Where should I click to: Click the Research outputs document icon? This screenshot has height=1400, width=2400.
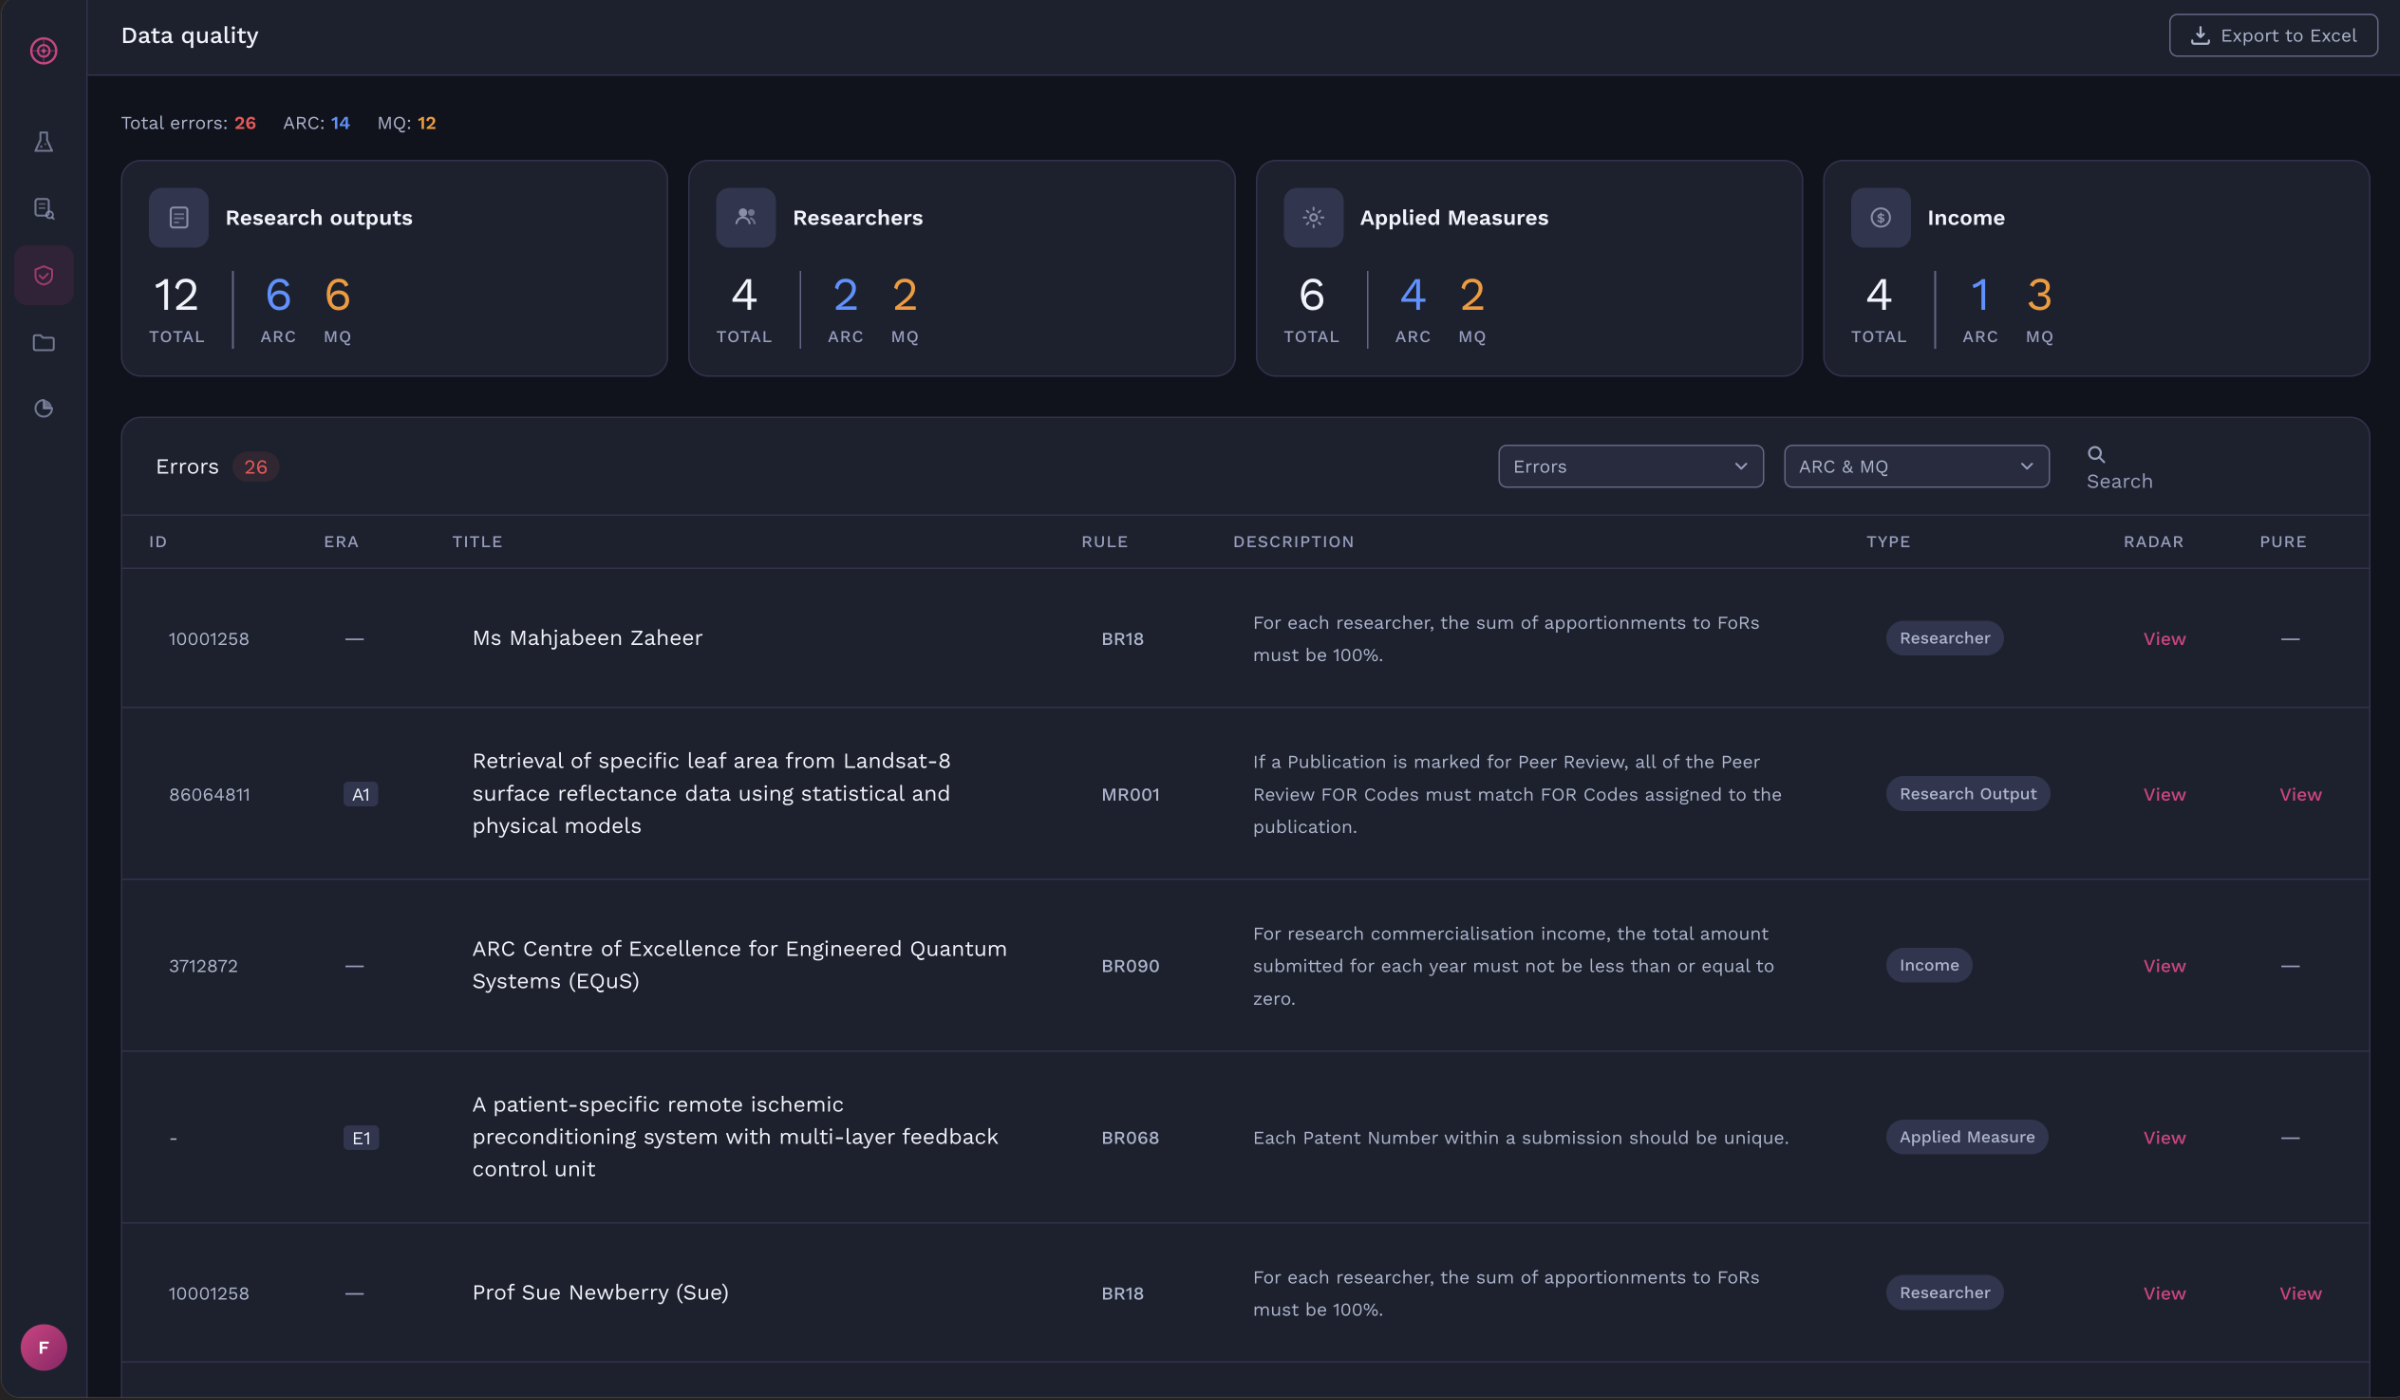coord(178,217)
